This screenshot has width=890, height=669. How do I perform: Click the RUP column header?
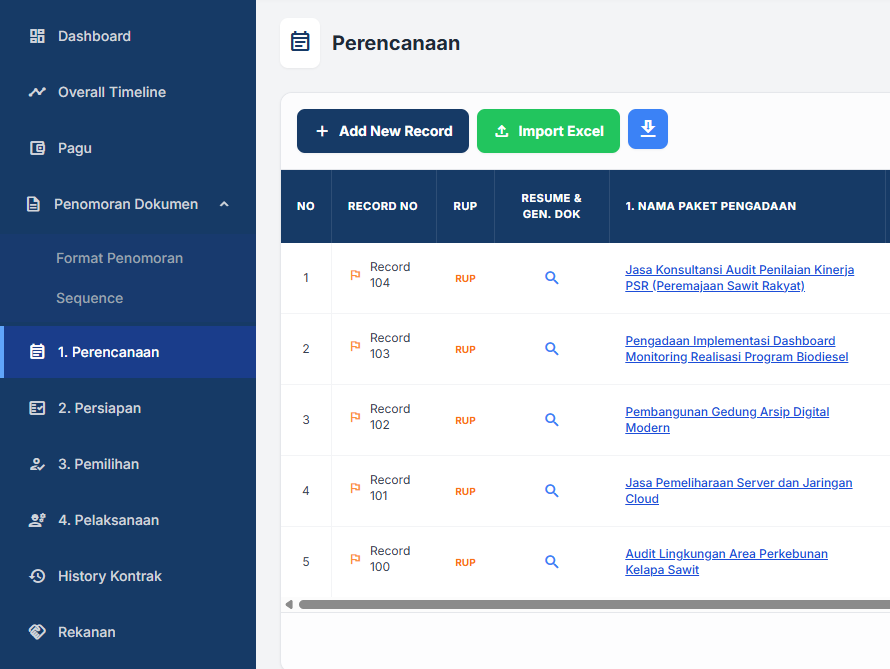click(465, 207)
